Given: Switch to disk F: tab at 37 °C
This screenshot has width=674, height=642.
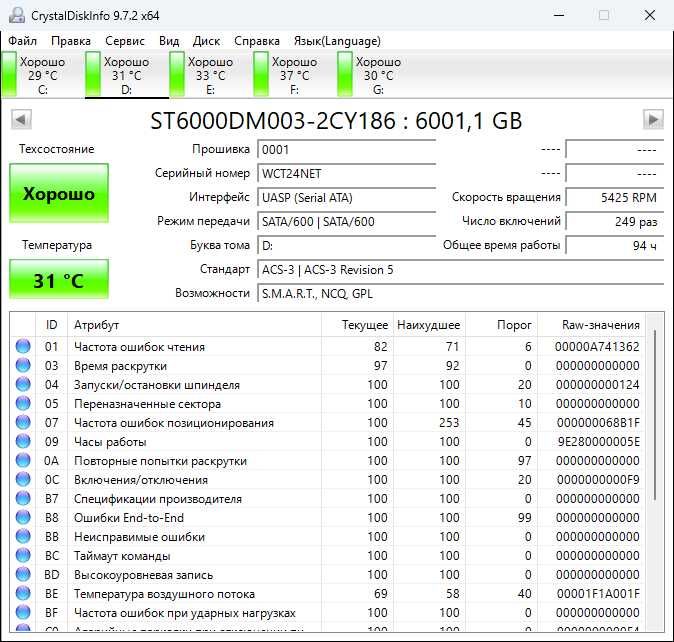Looking at the screenshot, I should 294,75.
